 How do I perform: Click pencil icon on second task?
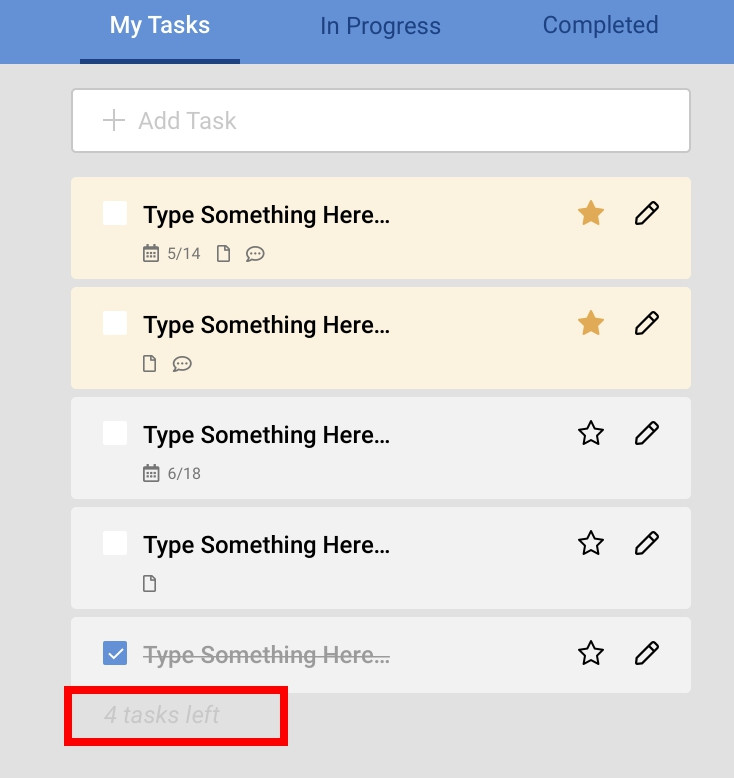point(647,323)
